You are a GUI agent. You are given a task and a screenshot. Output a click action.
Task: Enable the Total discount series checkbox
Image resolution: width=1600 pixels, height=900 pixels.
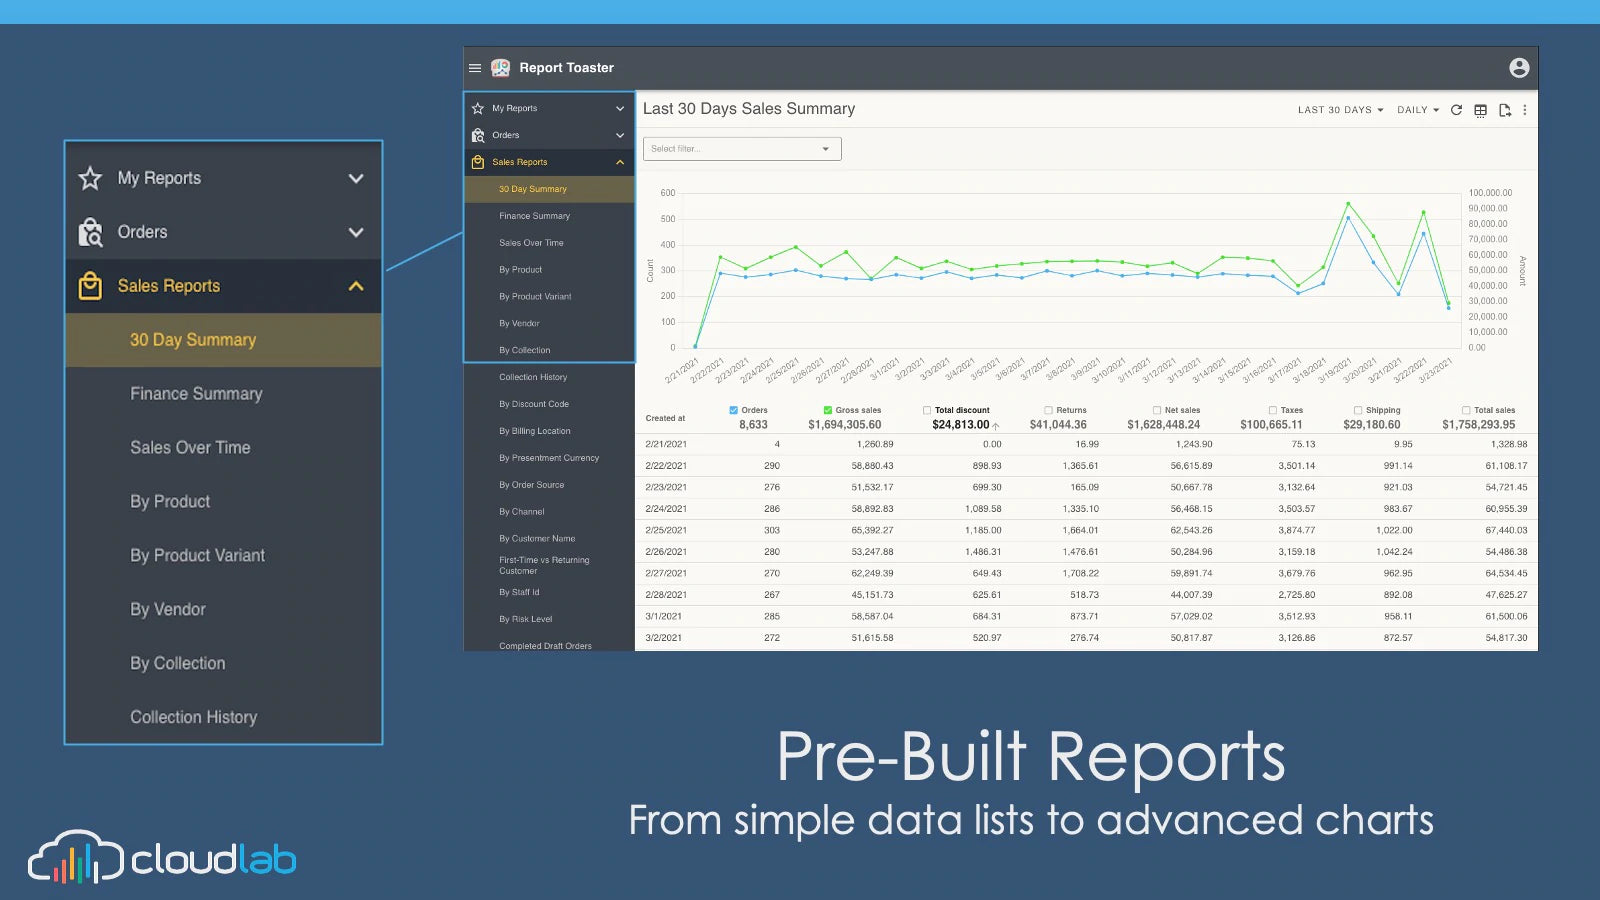927,410
